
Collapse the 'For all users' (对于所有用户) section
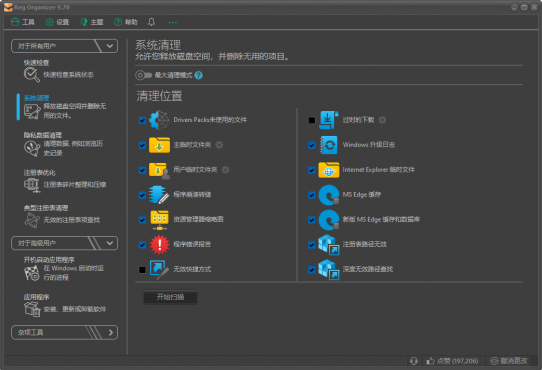pyautogui.click(x=65, y=46)
